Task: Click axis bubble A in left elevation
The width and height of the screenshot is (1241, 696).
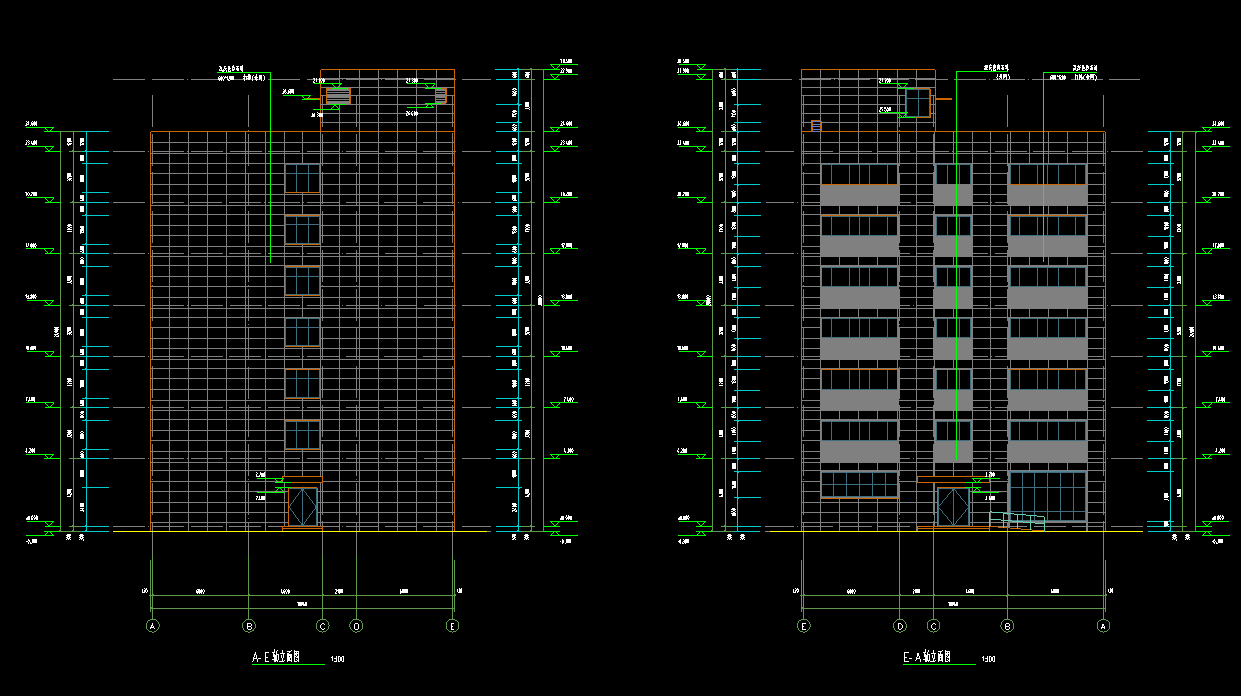Action: click(152, 626)
